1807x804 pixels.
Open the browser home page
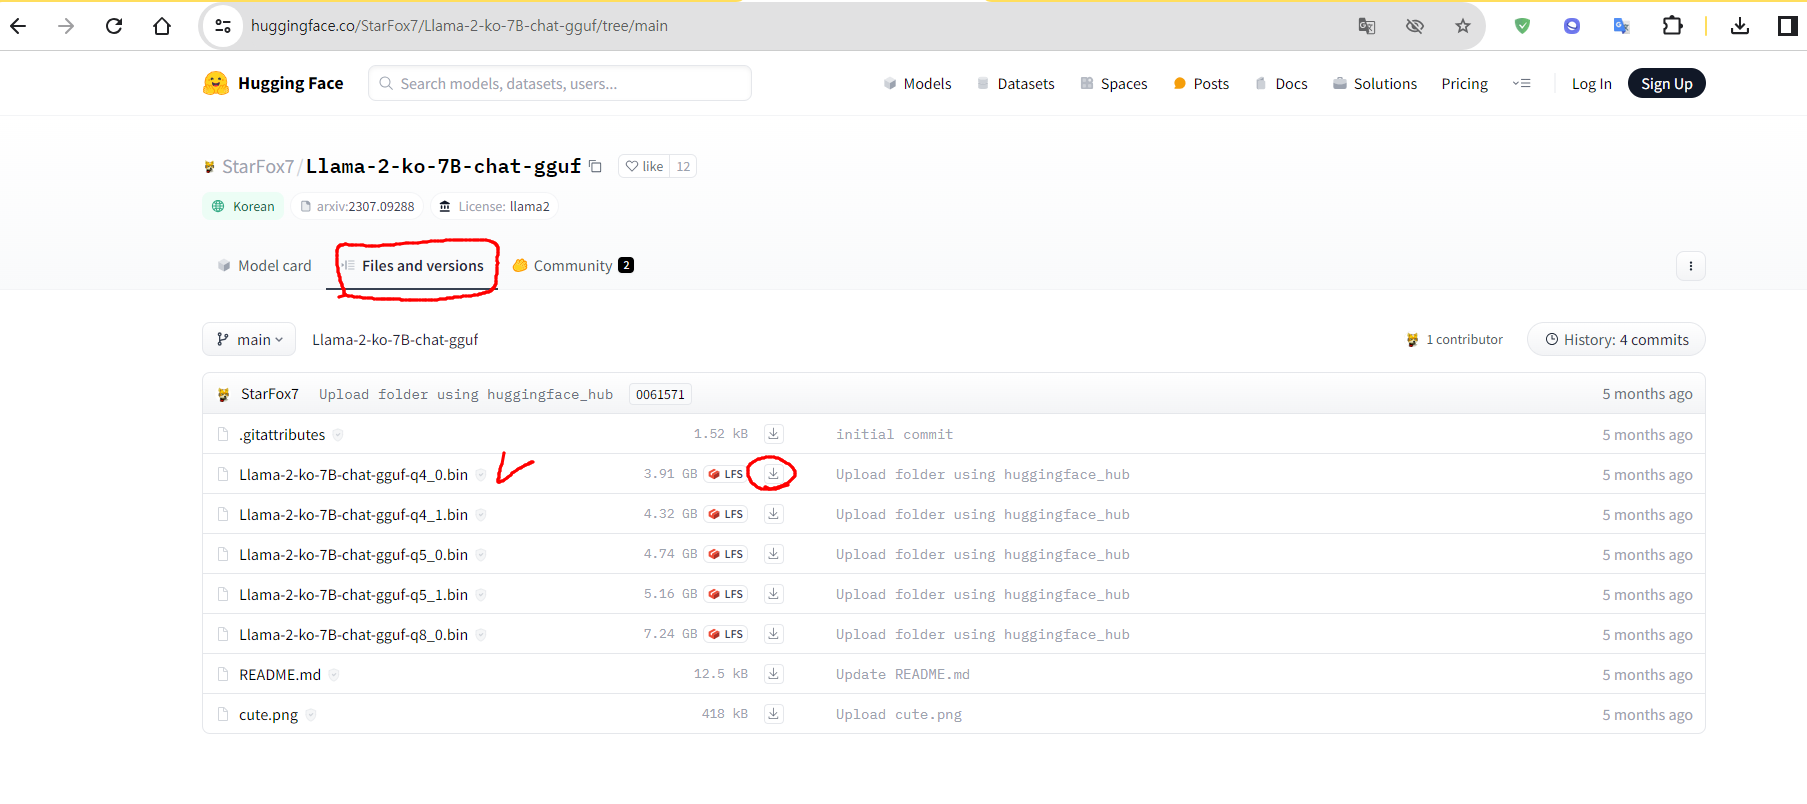[x=162, y=26]
